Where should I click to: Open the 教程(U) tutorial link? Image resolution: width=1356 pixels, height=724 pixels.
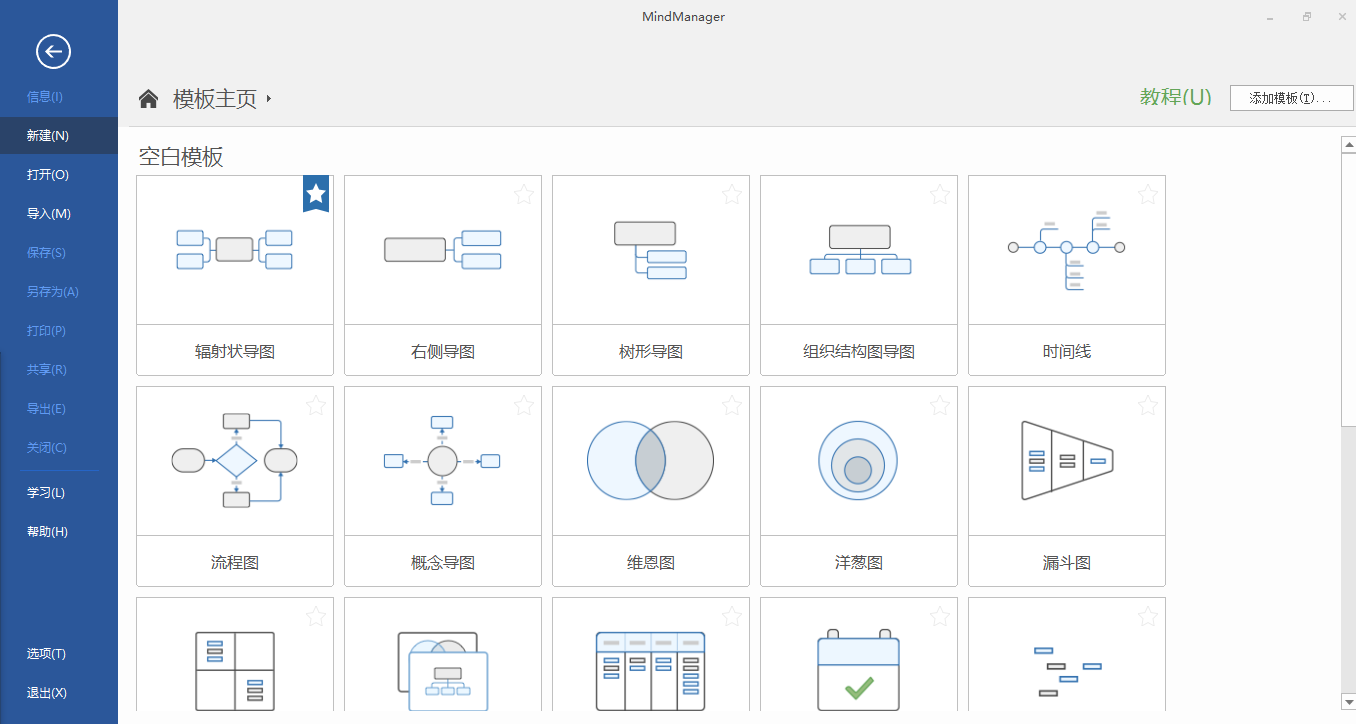point(1175,97)
